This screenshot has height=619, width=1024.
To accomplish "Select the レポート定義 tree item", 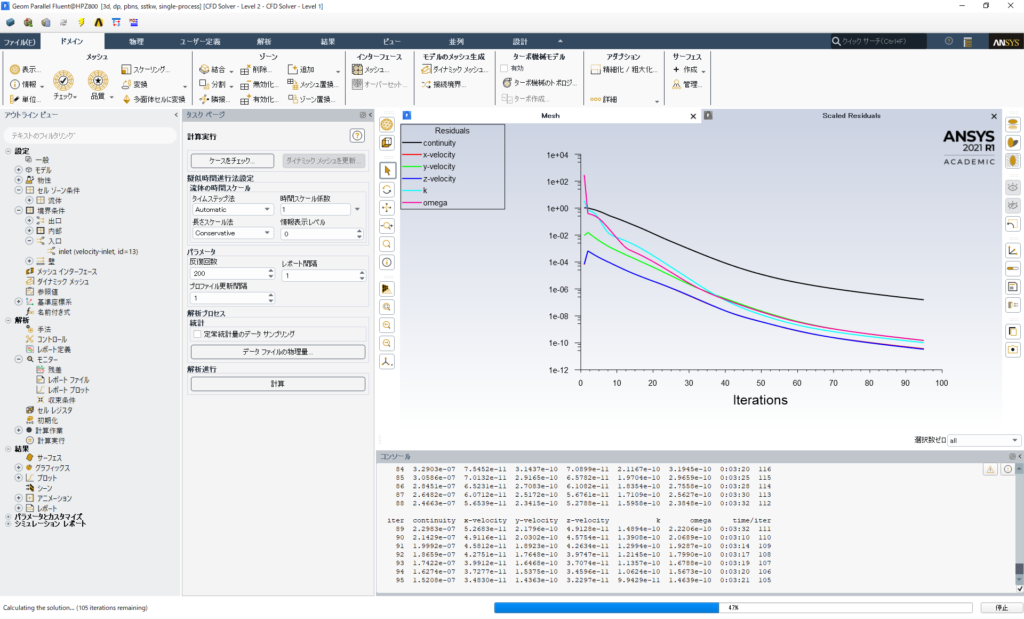I will click(x=54, y=349).
